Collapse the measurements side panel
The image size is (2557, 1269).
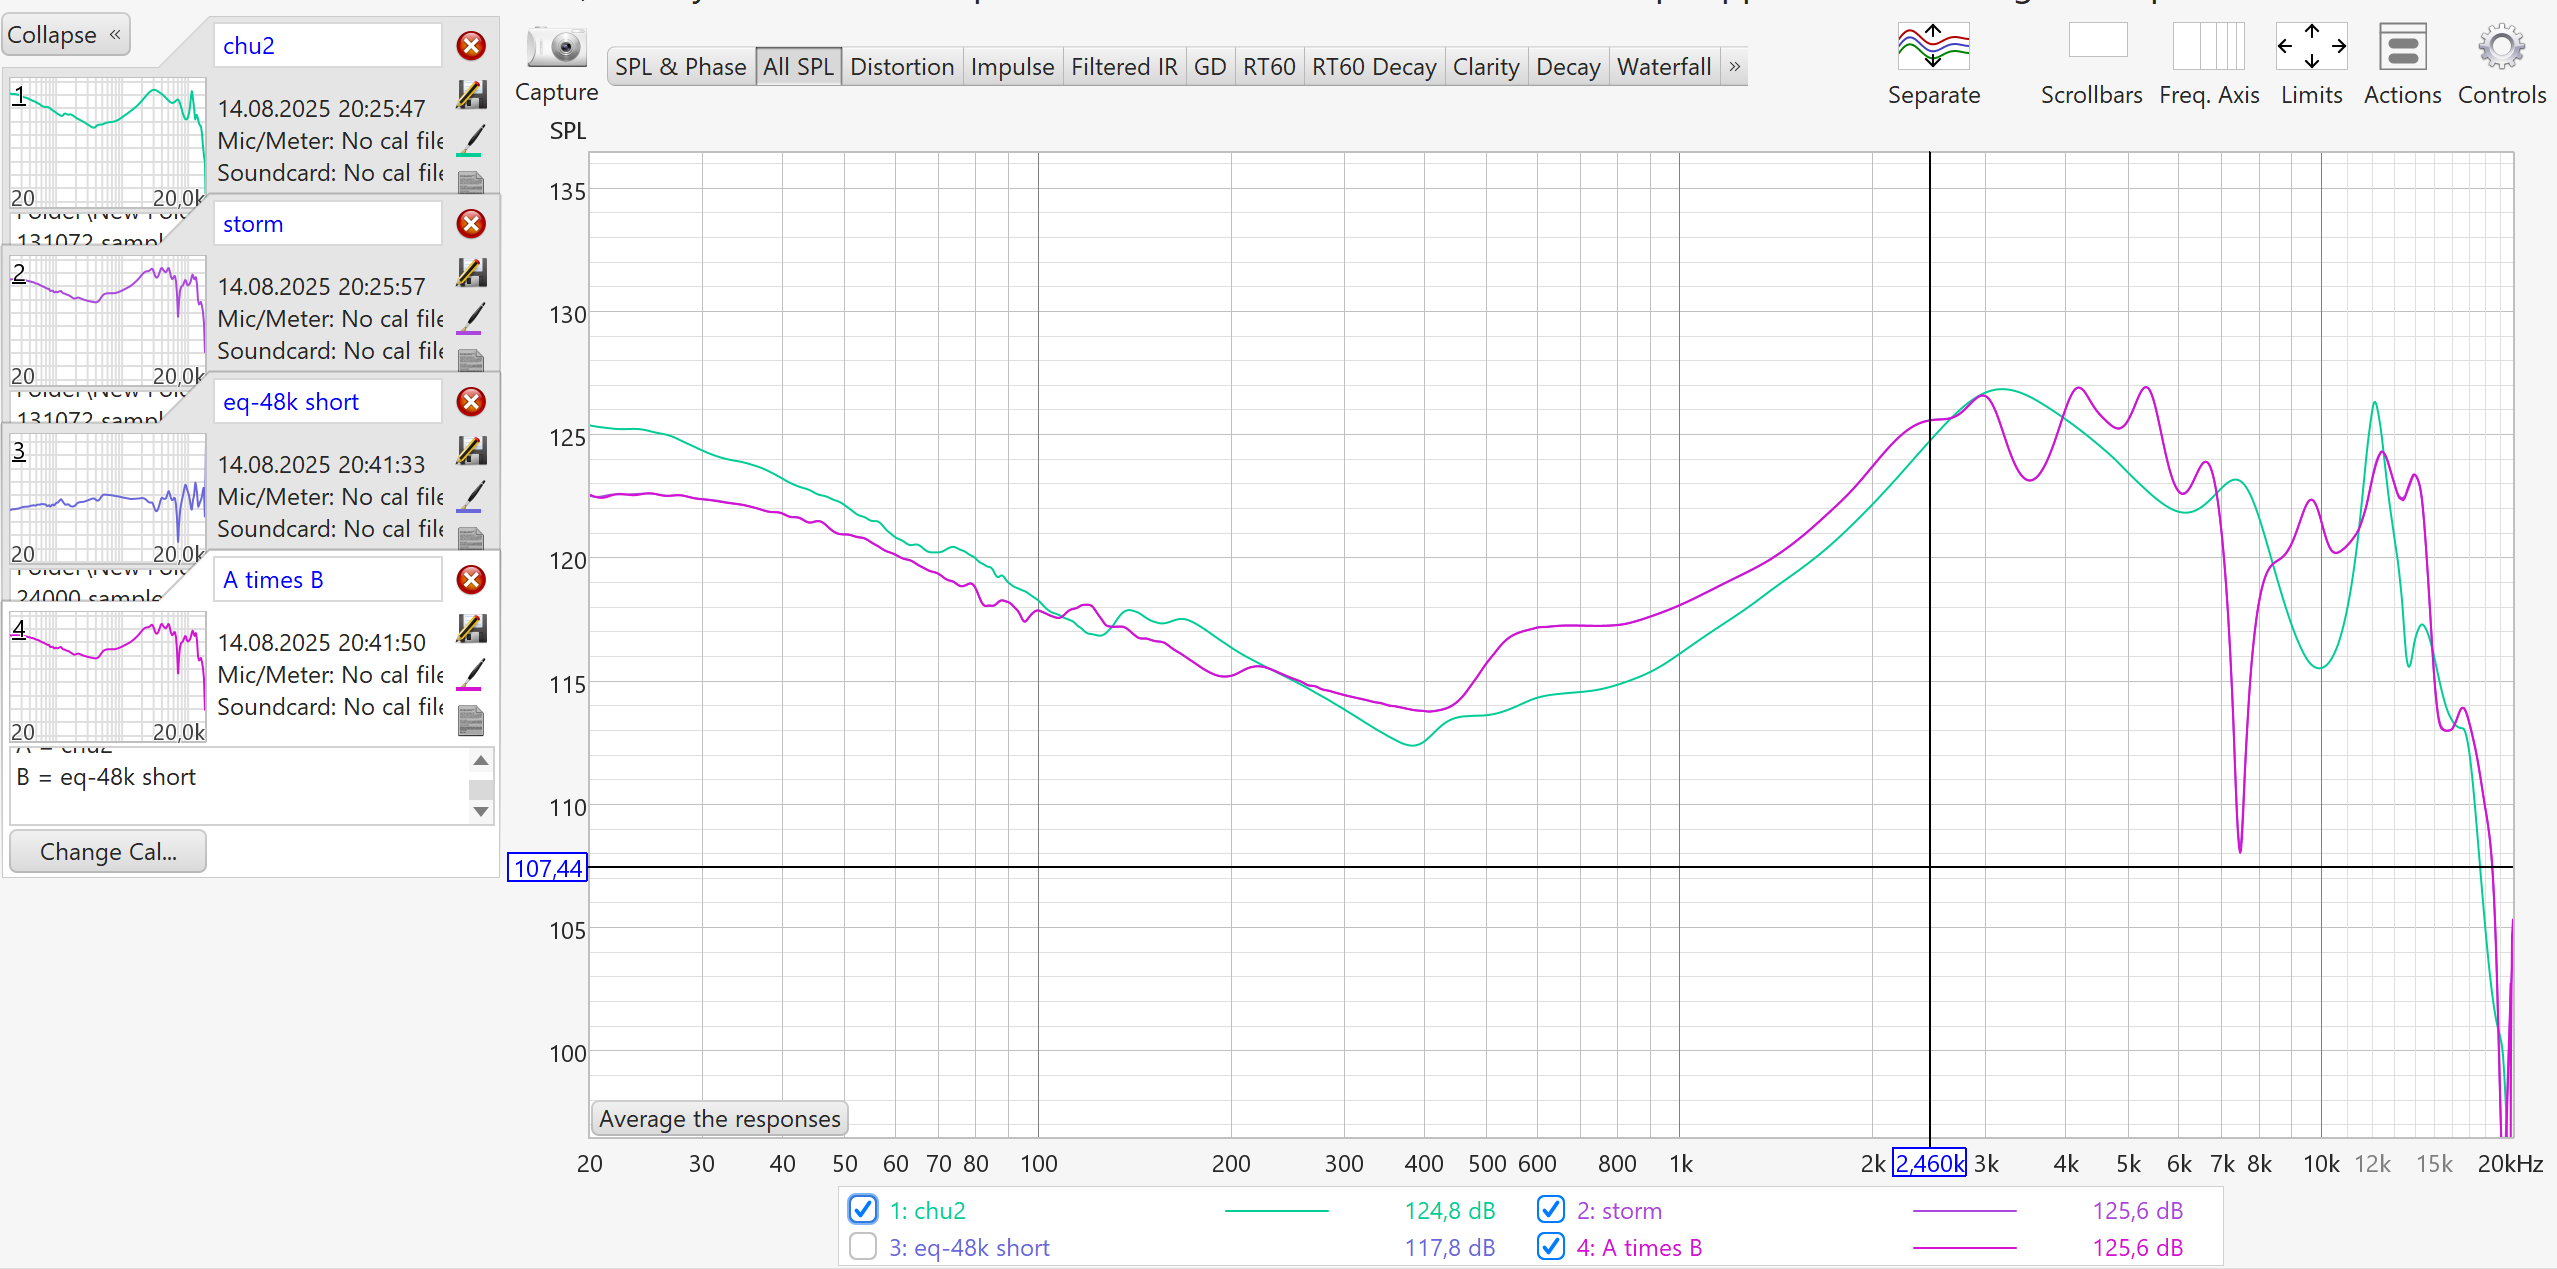(x=65, y=35)
